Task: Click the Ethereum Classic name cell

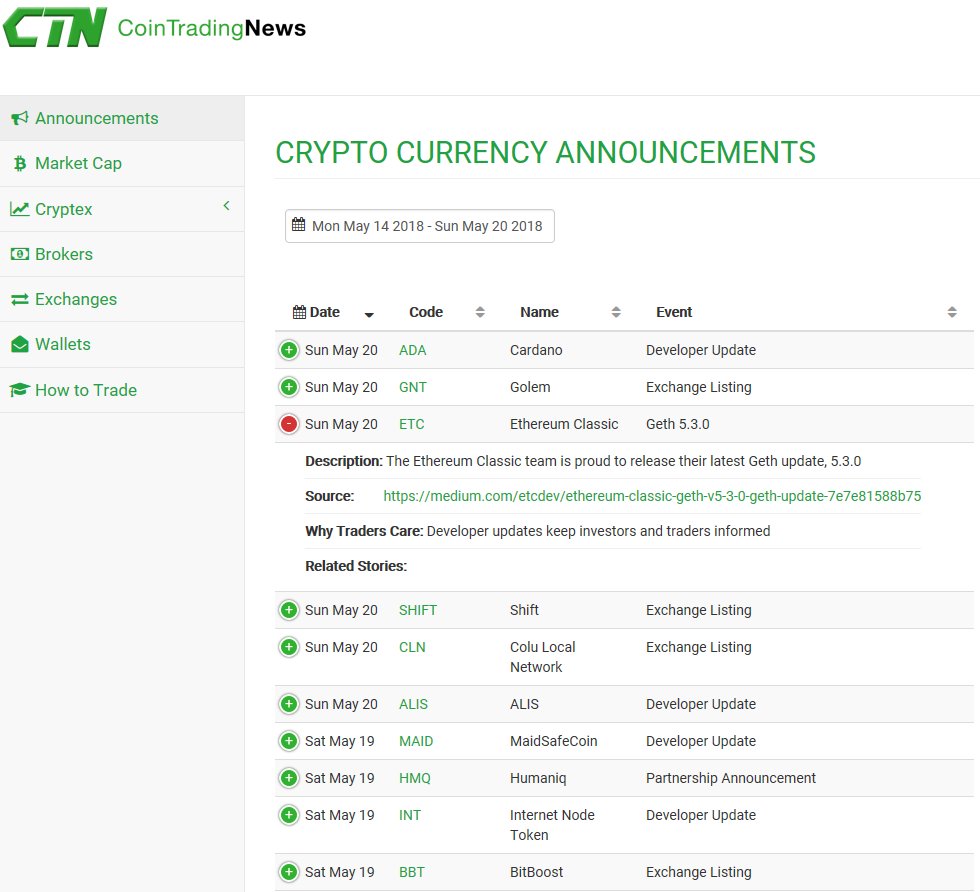Action: point(564,424)
